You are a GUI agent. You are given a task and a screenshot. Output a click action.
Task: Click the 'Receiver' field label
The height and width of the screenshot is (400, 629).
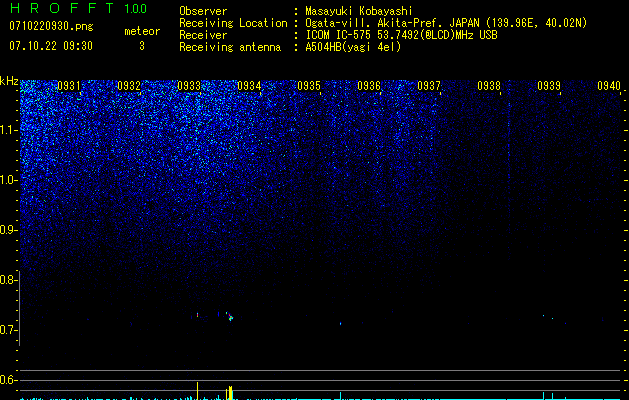(x=203, y=35)
